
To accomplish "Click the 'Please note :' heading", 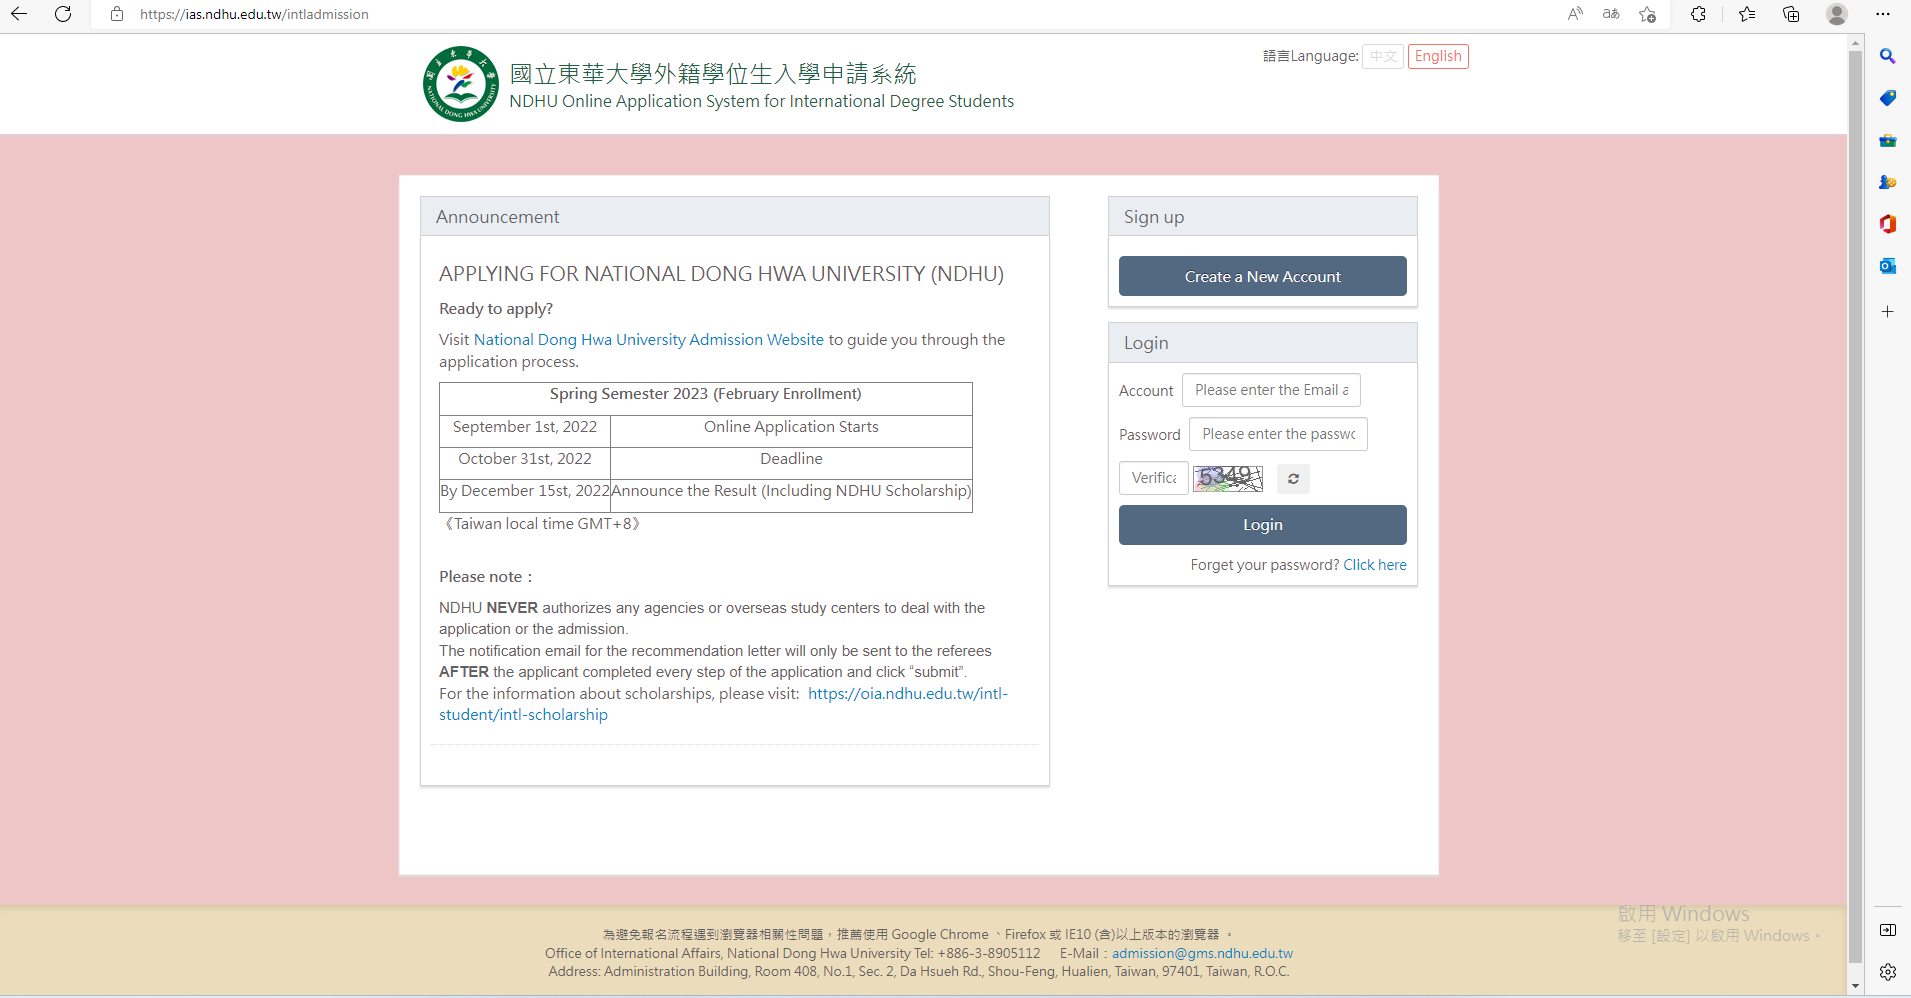I will [x=486, y=577].
